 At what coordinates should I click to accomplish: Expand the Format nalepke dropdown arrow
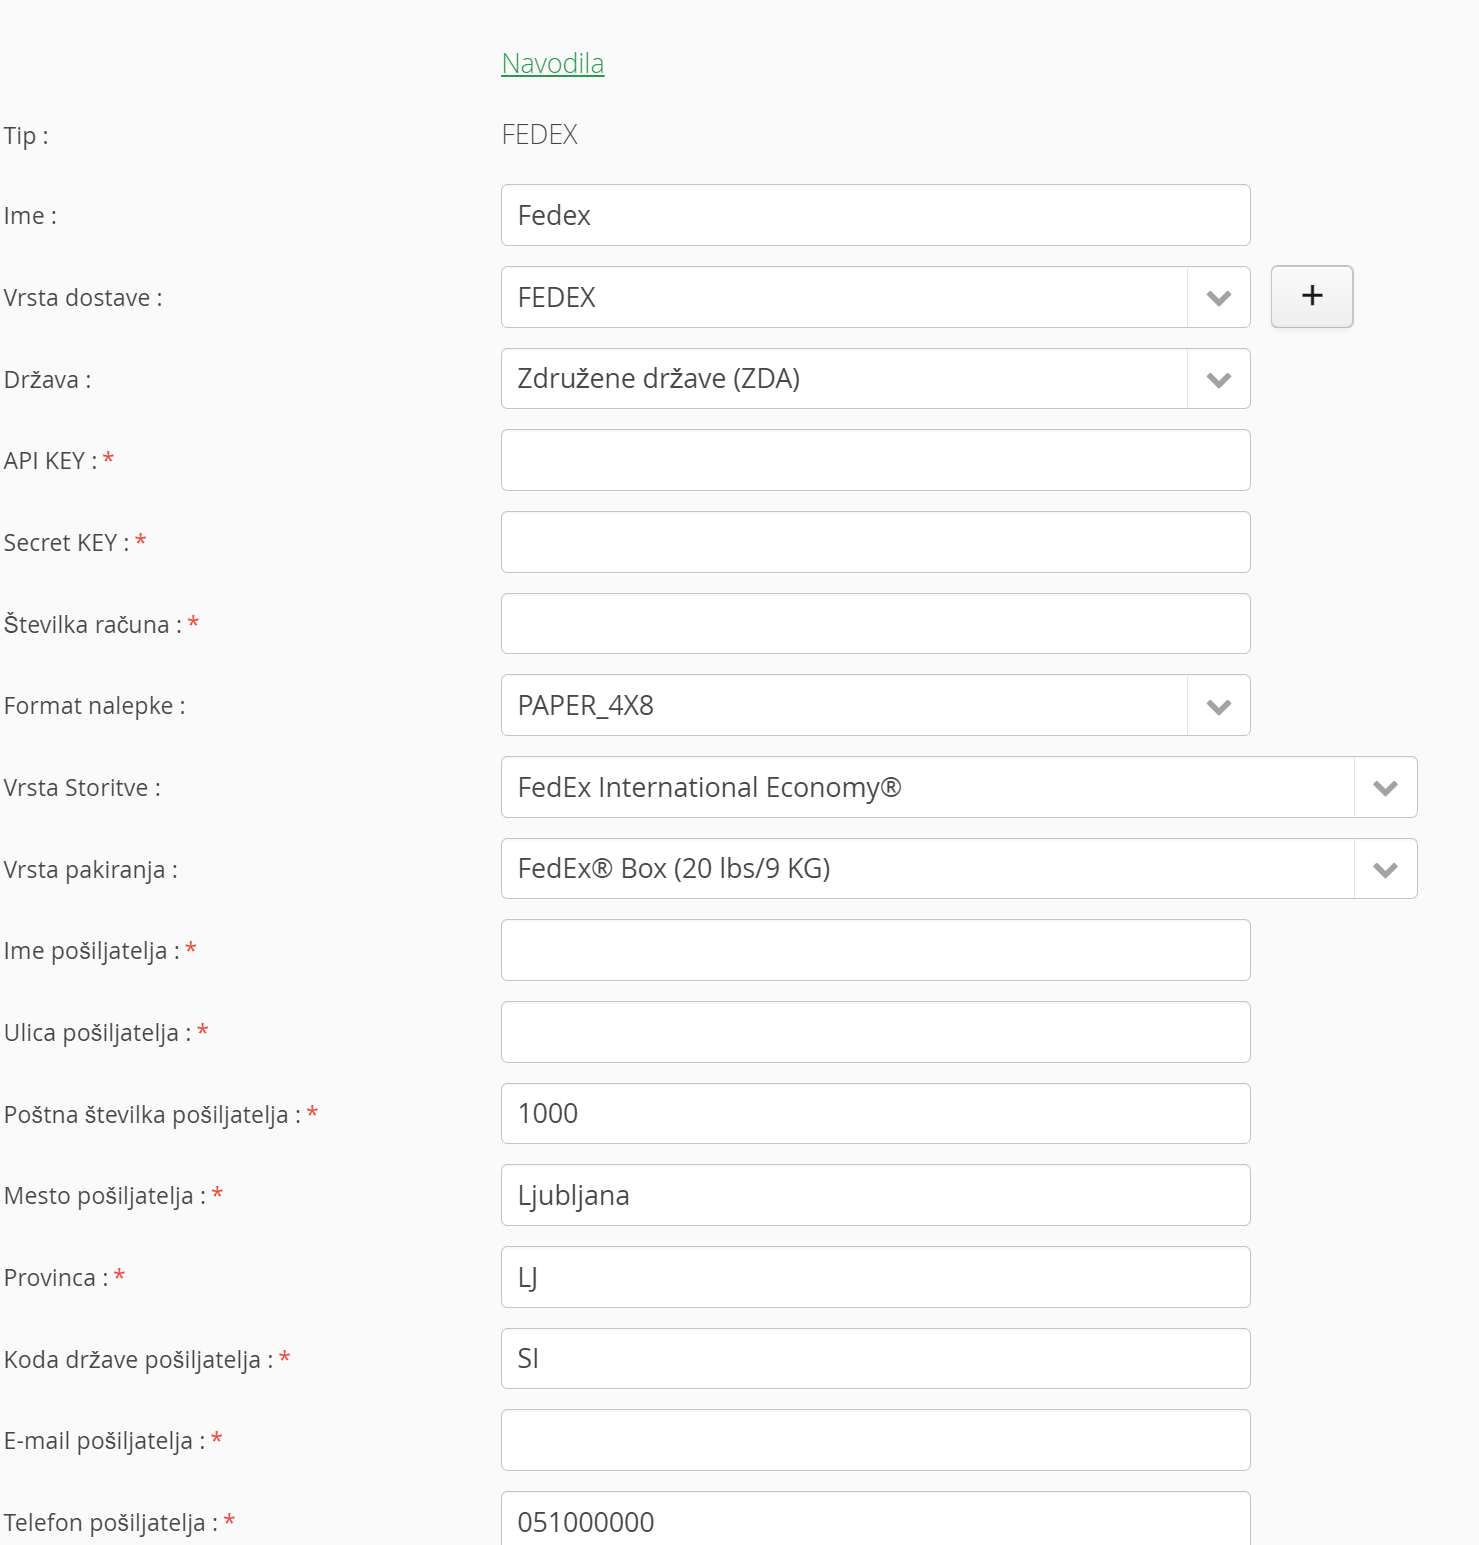[x=1218, y=706]
